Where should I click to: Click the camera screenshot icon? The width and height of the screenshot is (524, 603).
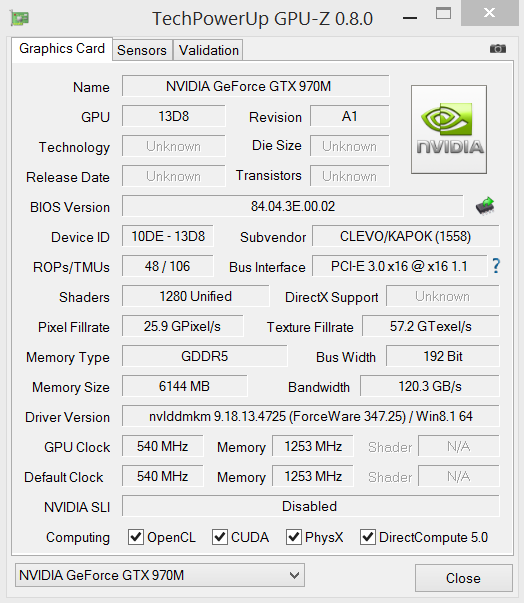pos(497,49)
